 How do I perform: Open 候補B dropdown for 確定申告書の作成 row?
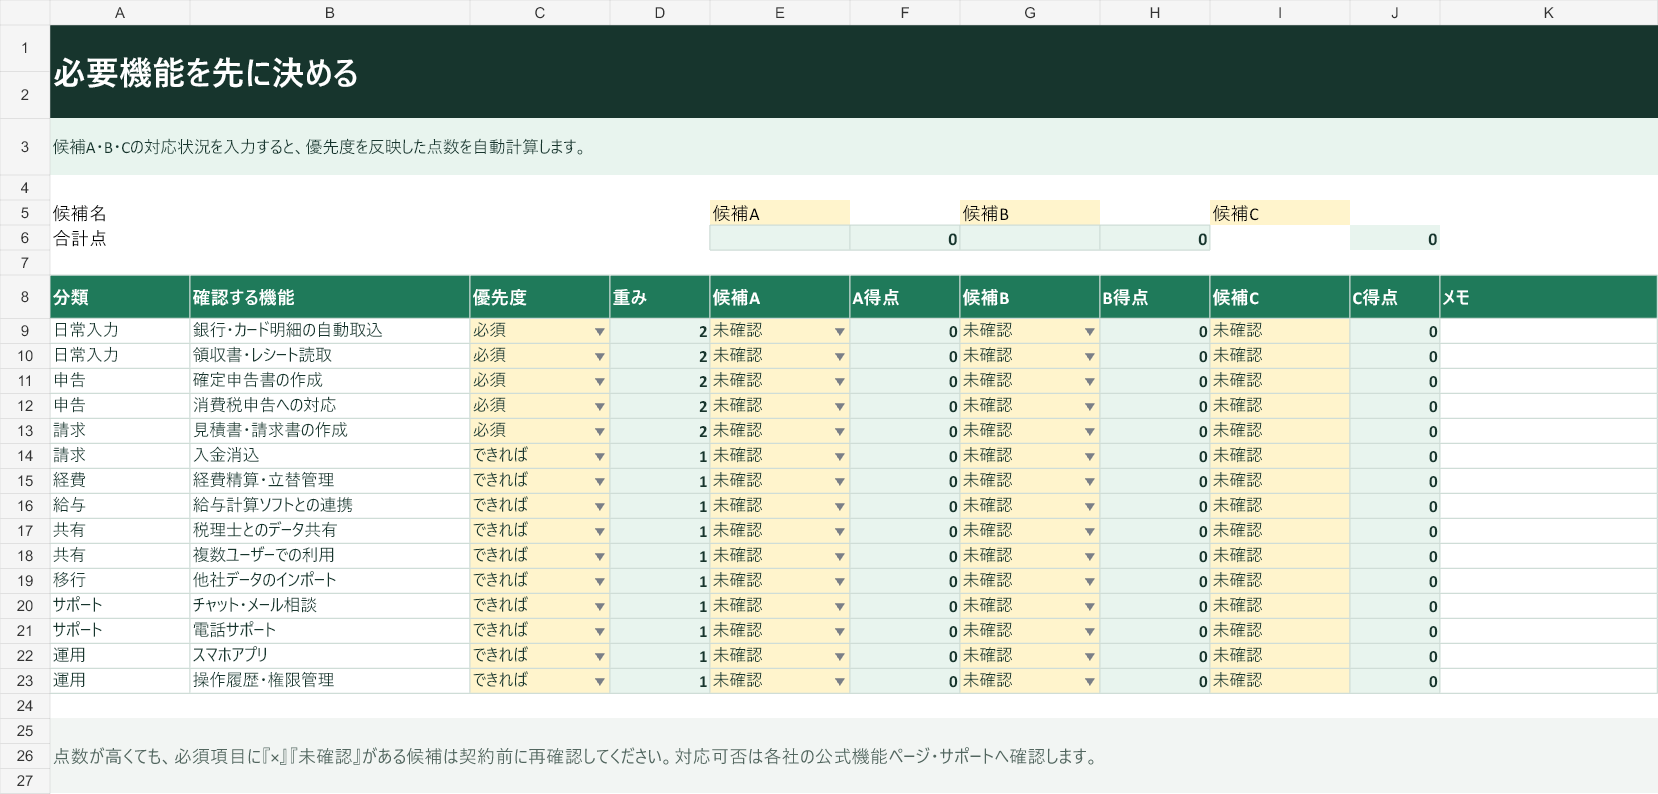1089,381
